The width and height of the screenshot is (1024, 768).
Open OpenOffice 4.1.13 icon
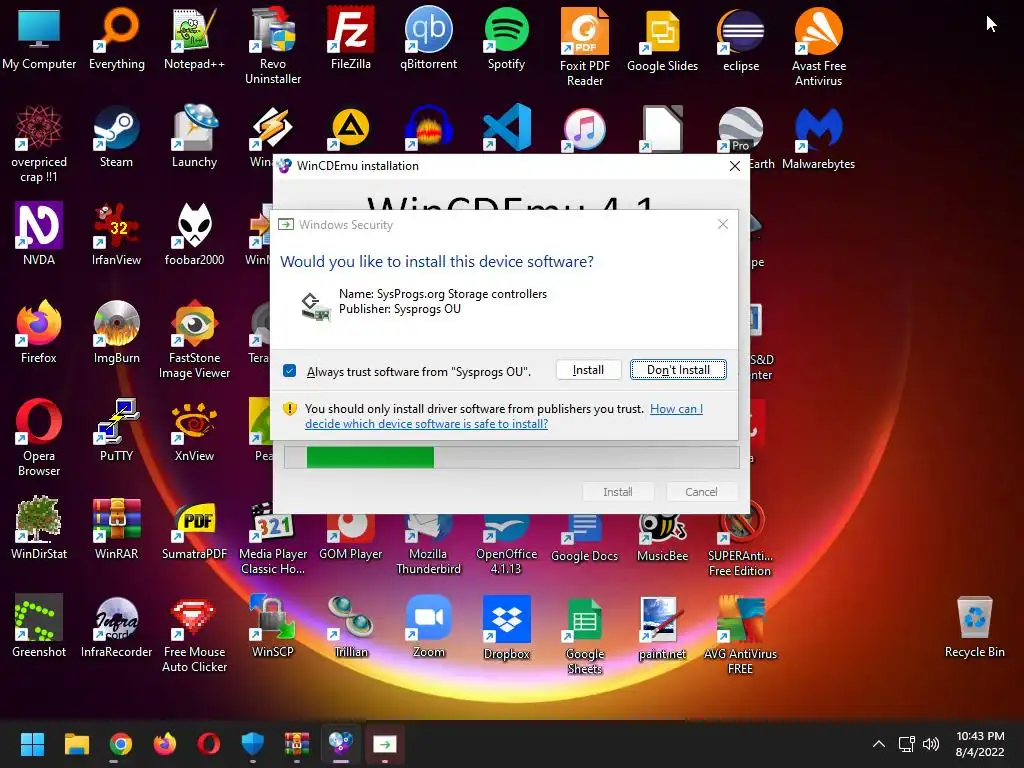(x=506, y=545)
